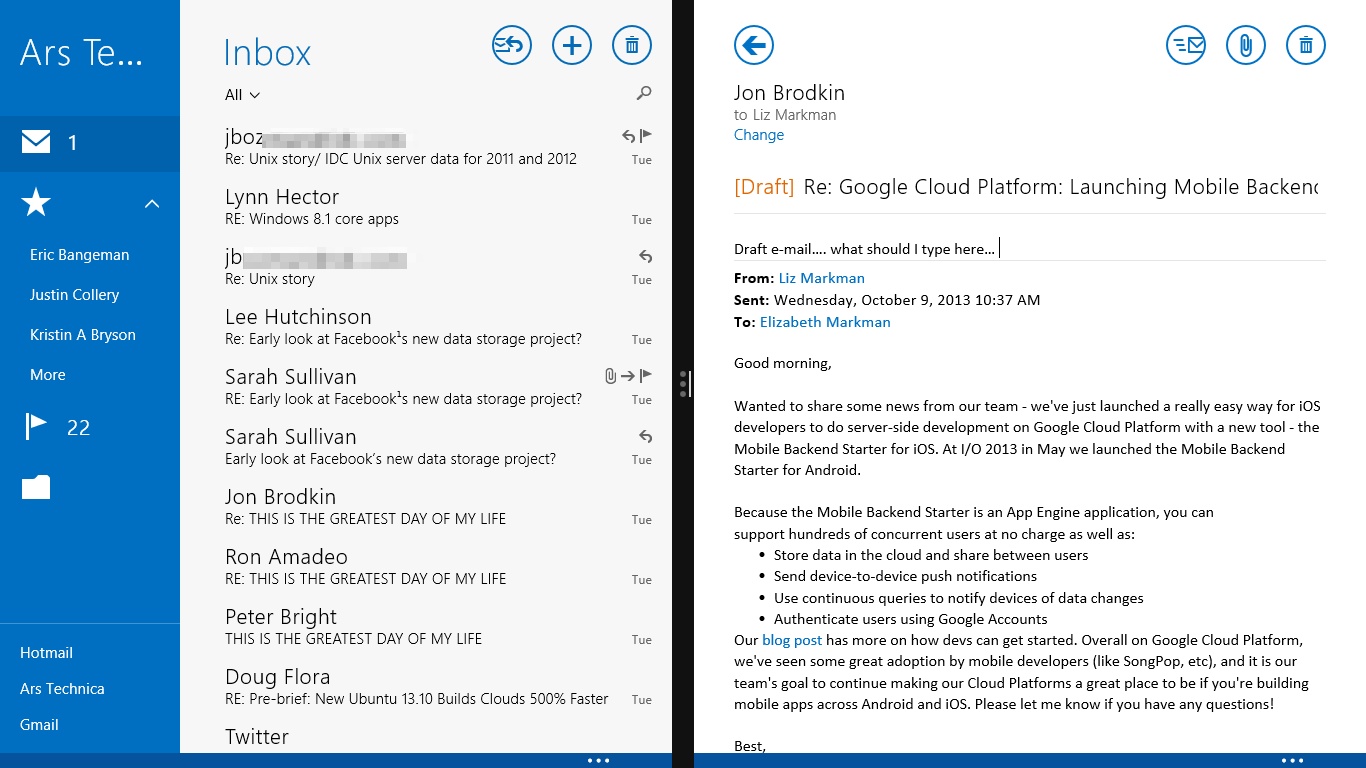The image size is (1366, 768).
Task: Toggle flag on the IDC Unix server data email
Action: (x=646, y=135)
